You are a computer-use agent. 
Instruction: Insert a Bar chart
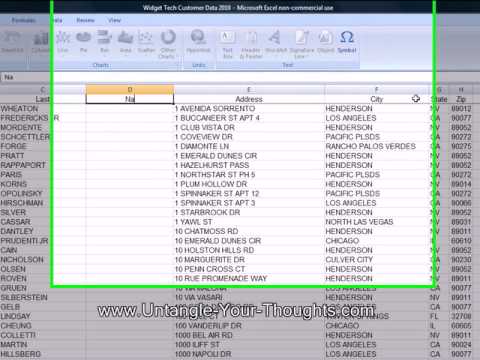(105, 42)
